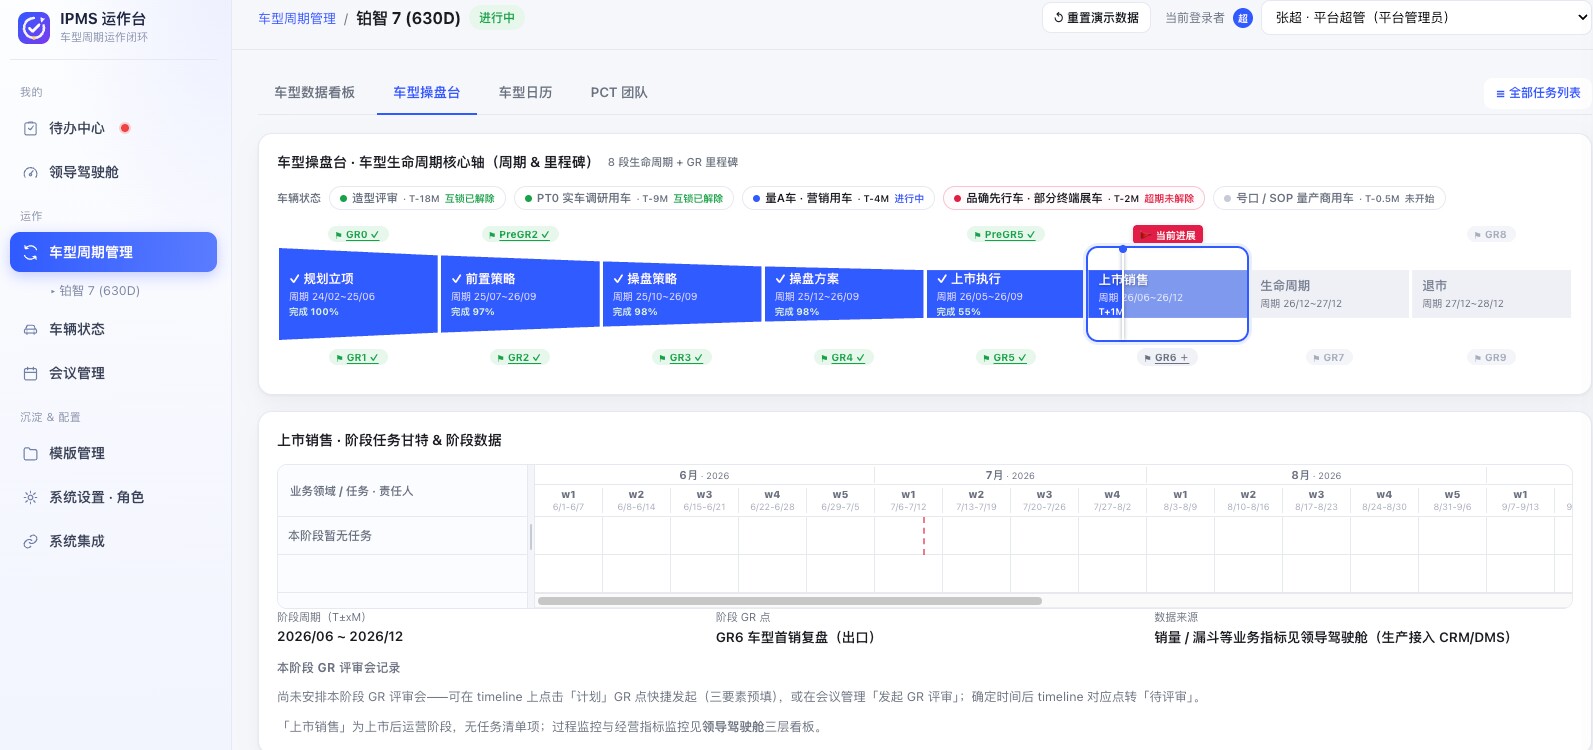Click the GR7 milestone flag
This screenshot has width=1593, height=750.
pyautogui.click(x=1329, y=357)
